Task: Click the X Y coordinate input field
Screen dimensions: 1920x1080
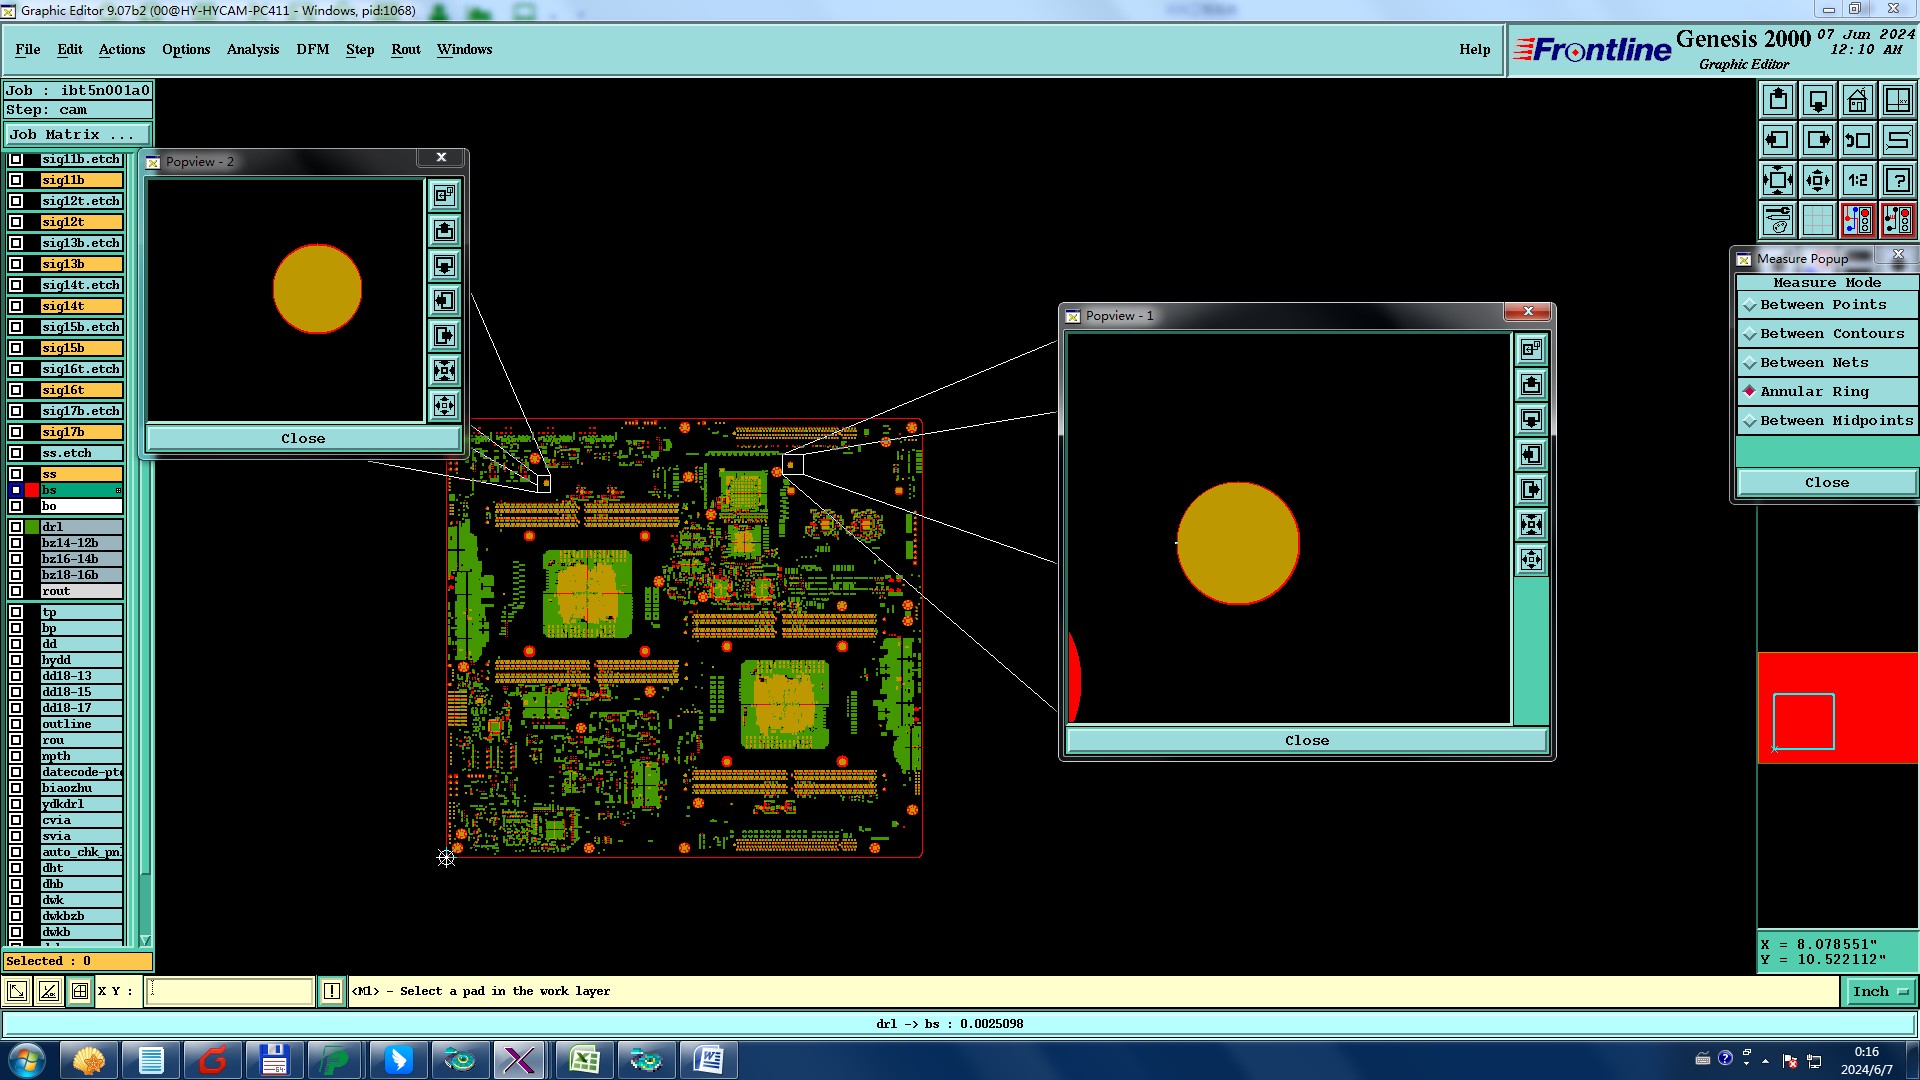Action: [x=230, y=991]
